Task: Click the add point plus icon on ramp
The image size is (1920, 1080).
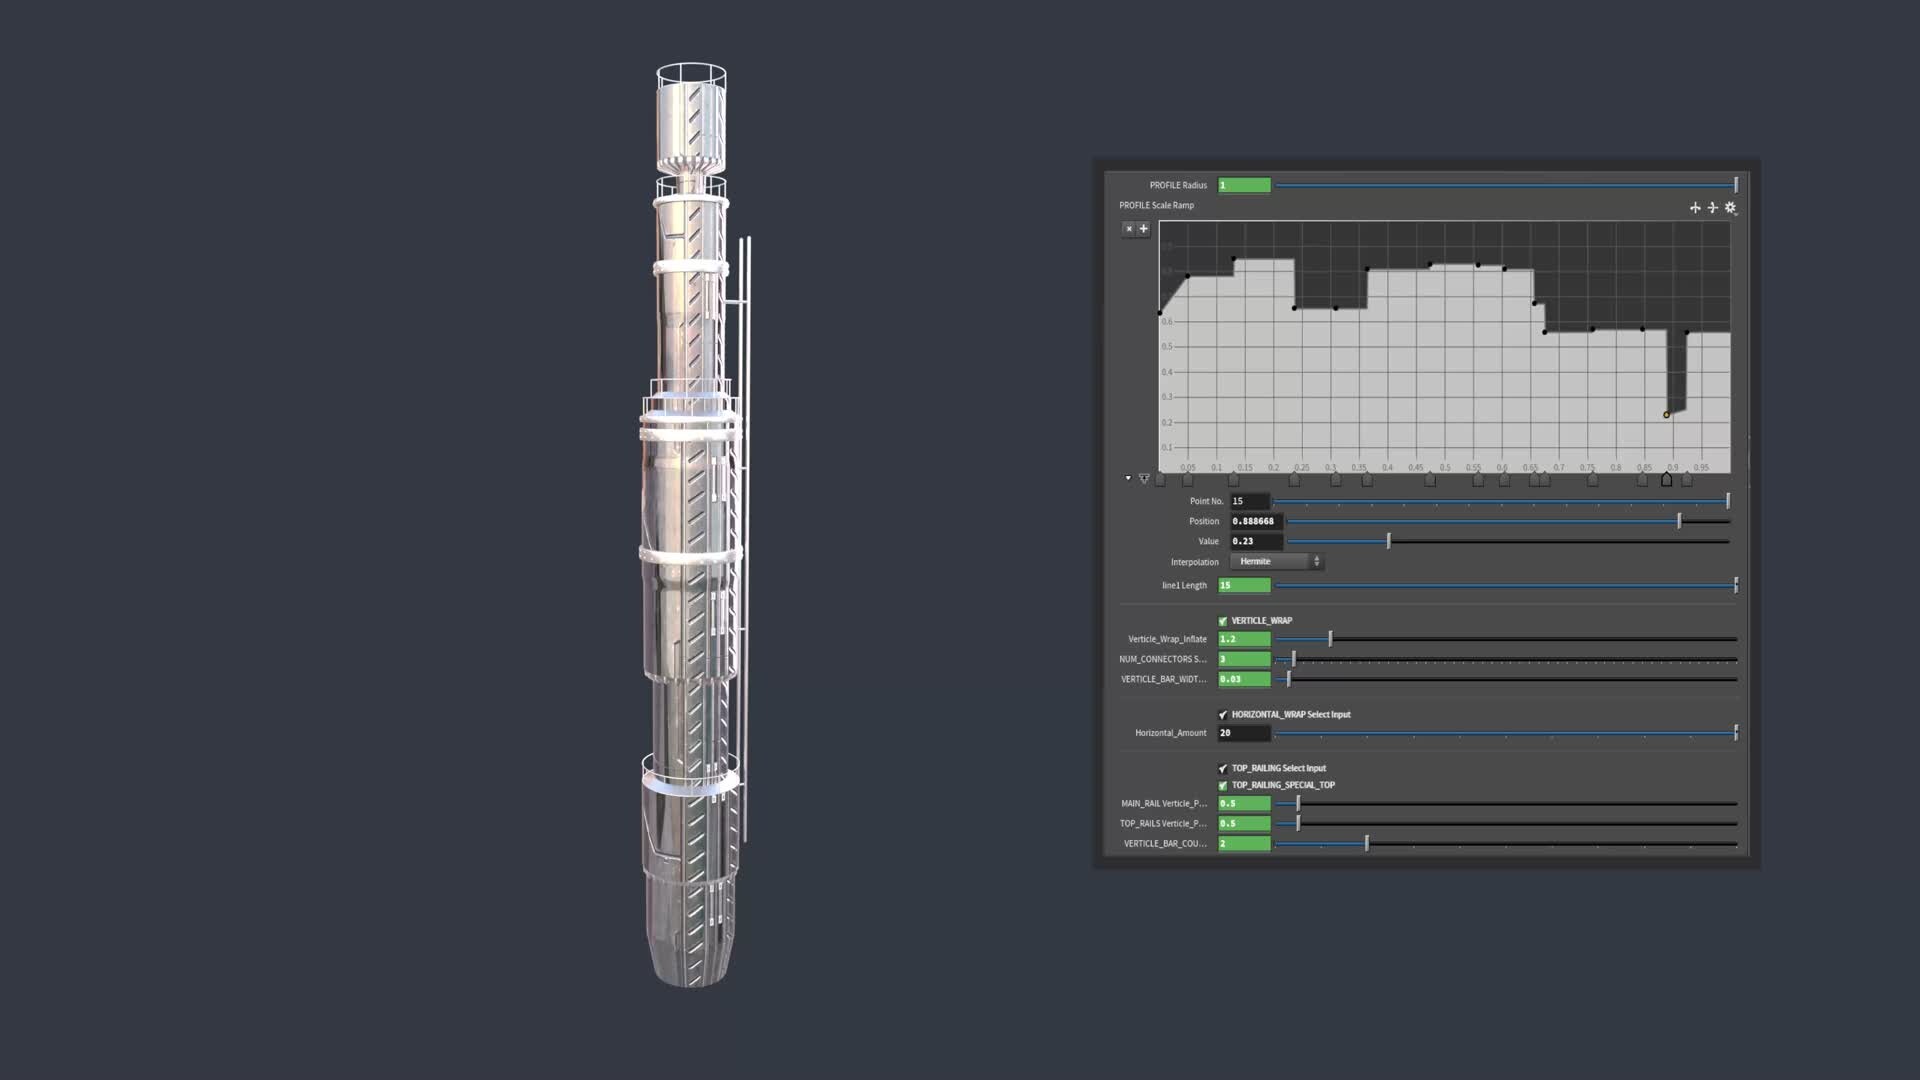Action: click(1143, 229)
